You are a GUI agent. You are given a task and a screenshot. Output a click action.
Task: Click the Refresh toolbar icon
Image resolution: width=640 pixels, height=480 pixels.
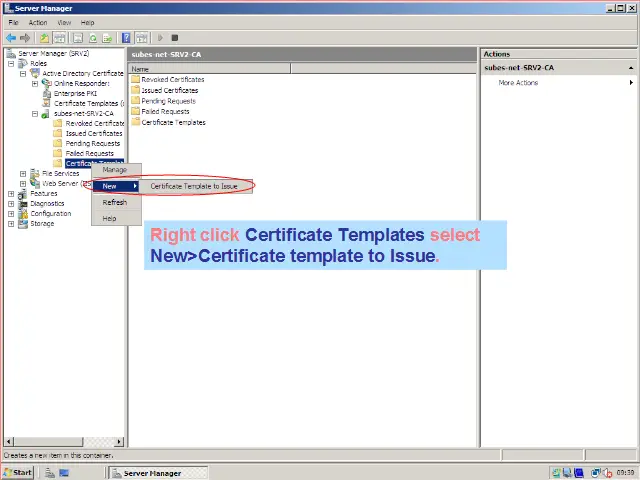tap(91, 38)
